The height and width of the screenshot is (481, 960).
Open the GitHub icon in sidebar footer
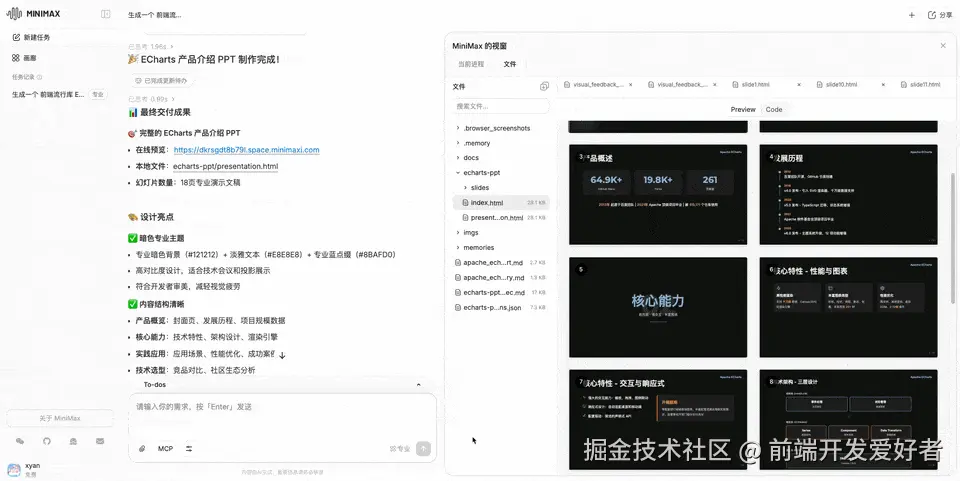click(x=47, y=441)
